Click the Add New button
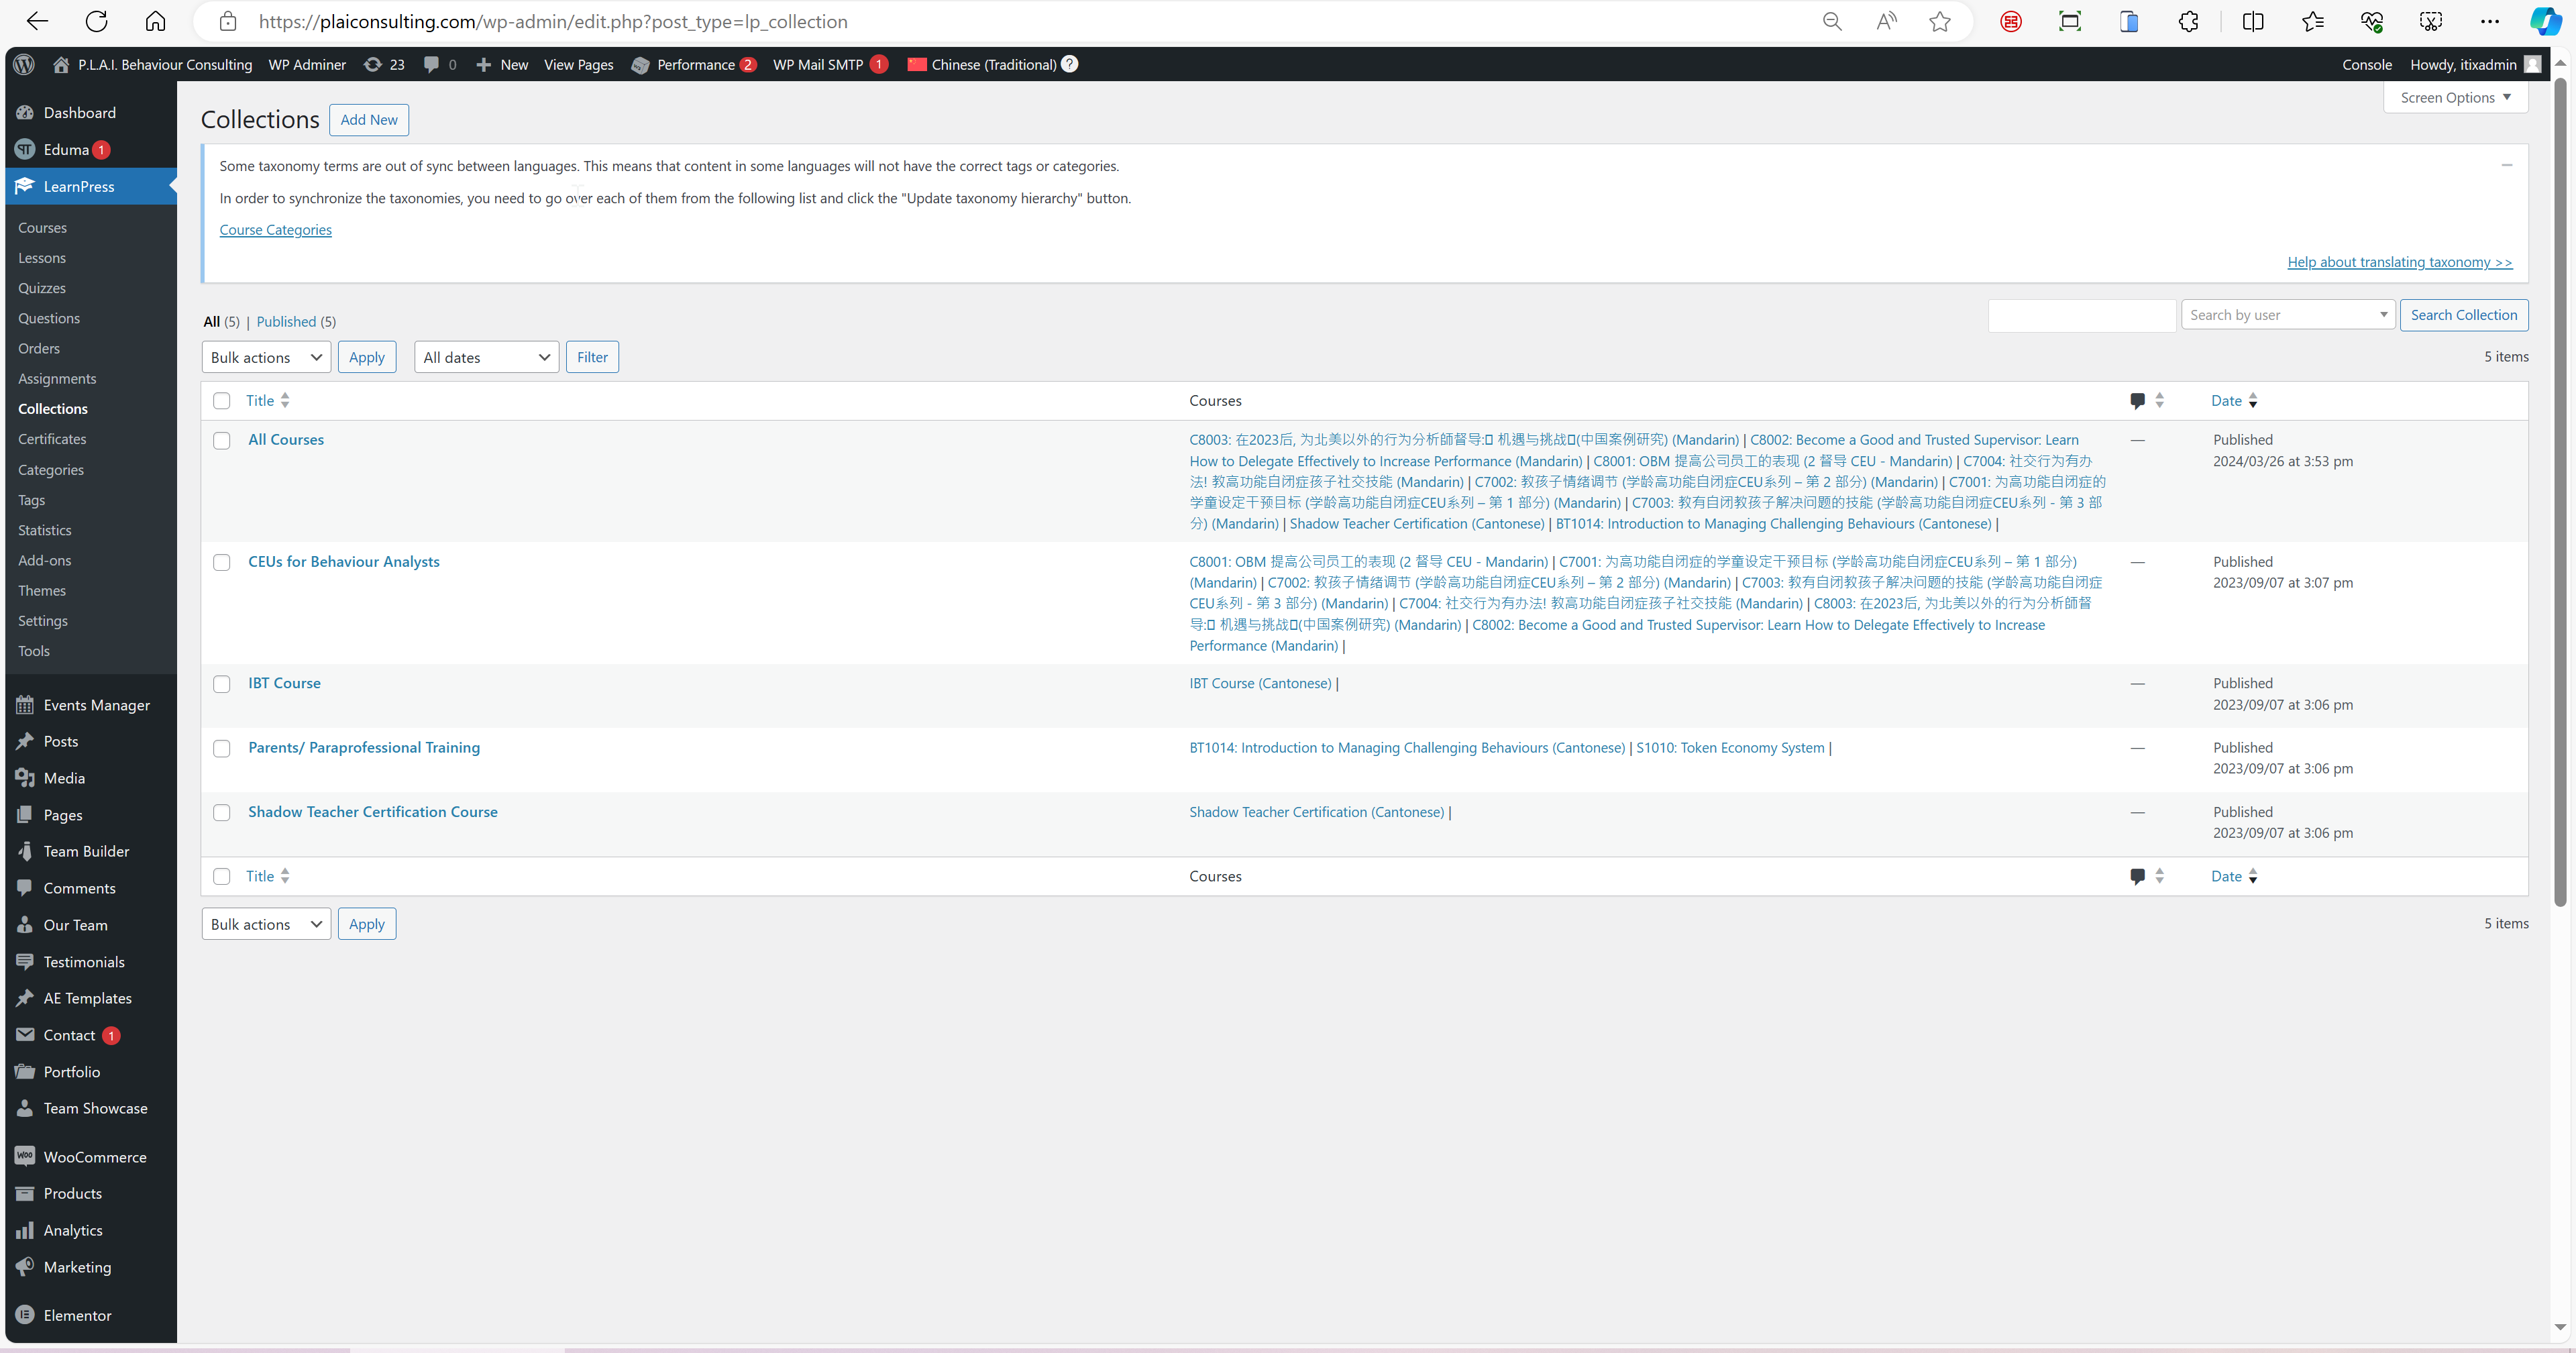 (368, 120)
